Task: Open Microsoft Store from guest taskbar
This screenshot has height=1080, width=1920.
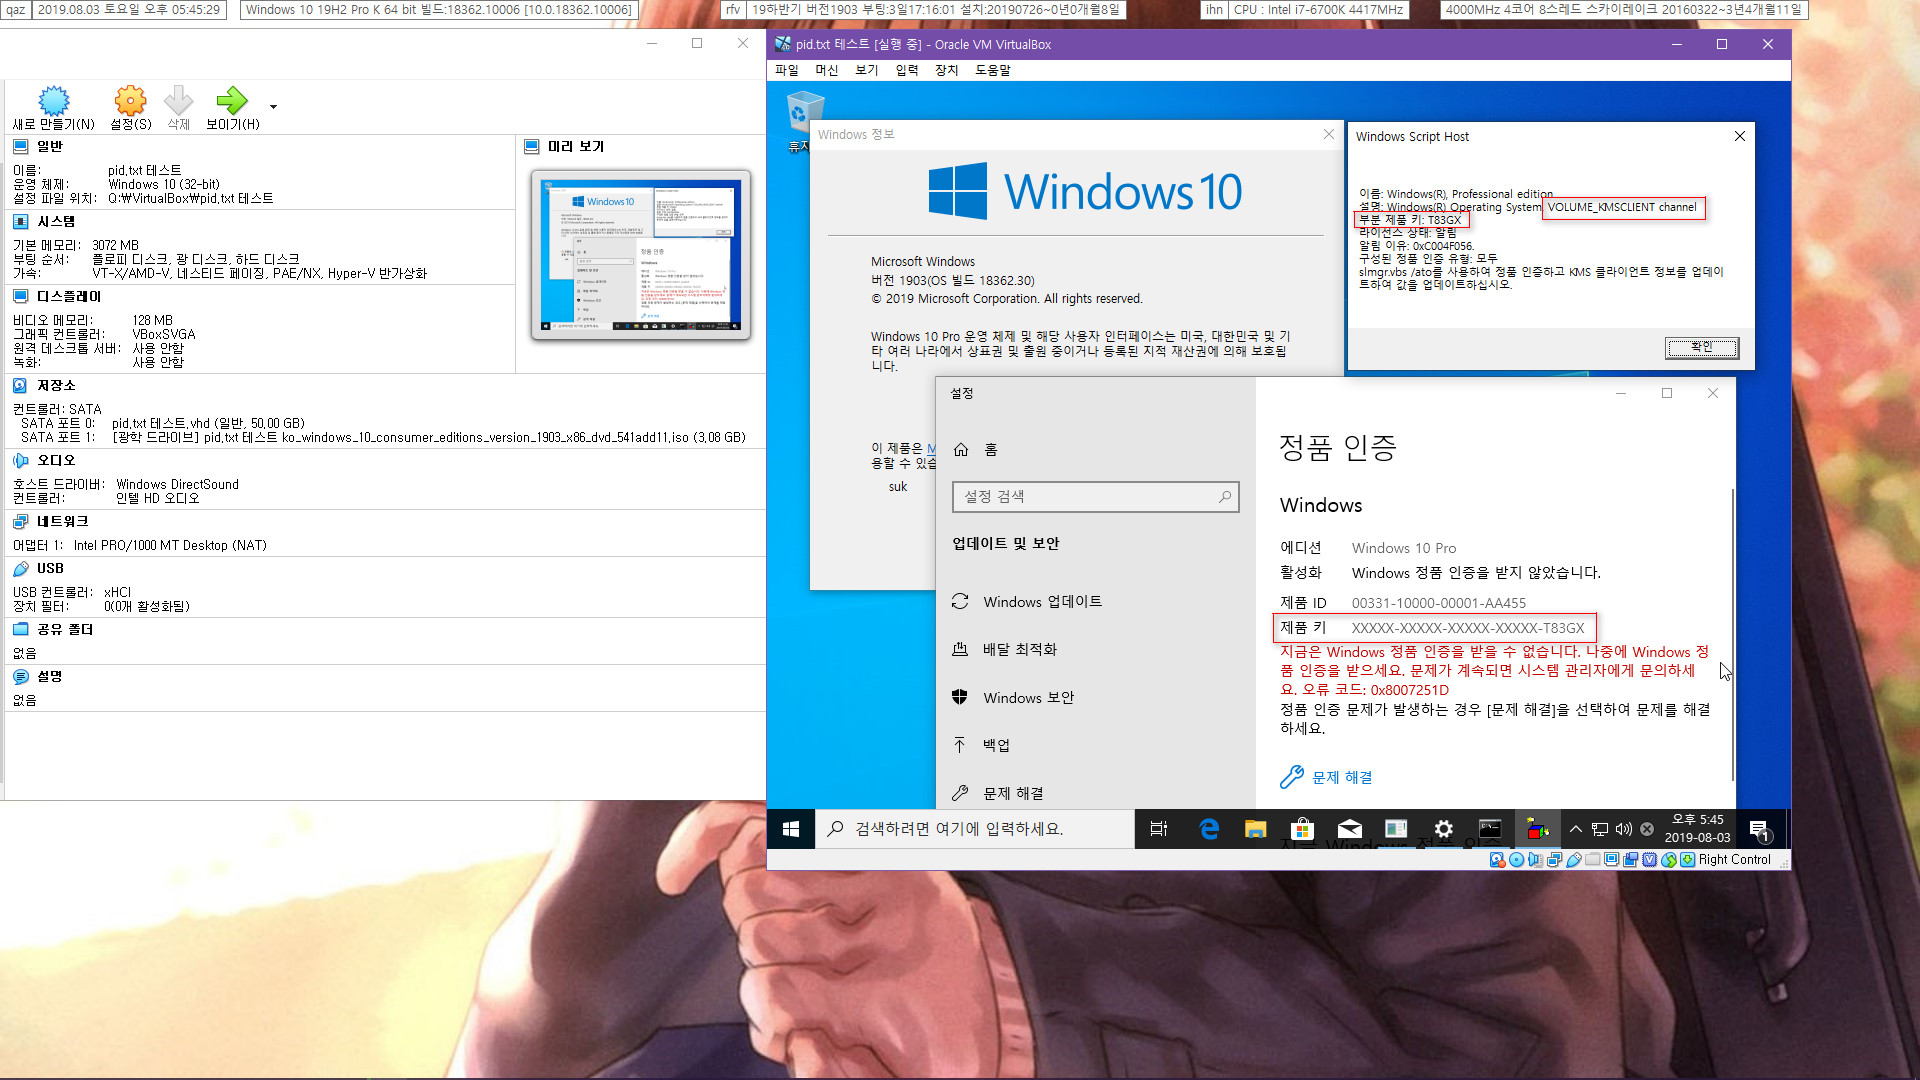Action: [x=1302, y=829]
